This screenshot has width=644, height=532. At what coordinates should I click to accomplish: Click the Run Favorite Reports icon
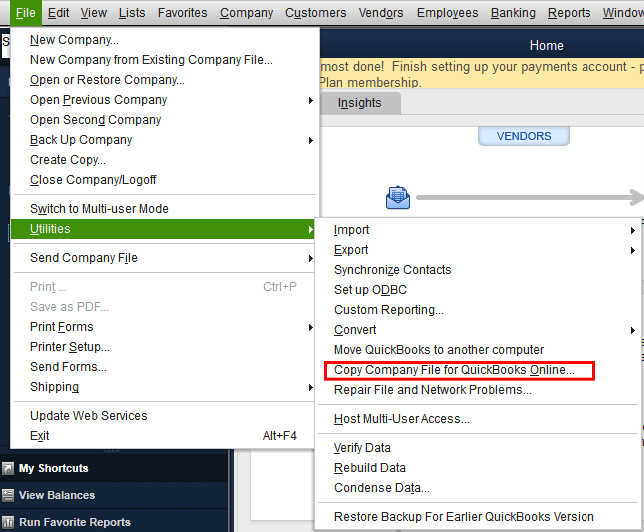click(8, 522)
